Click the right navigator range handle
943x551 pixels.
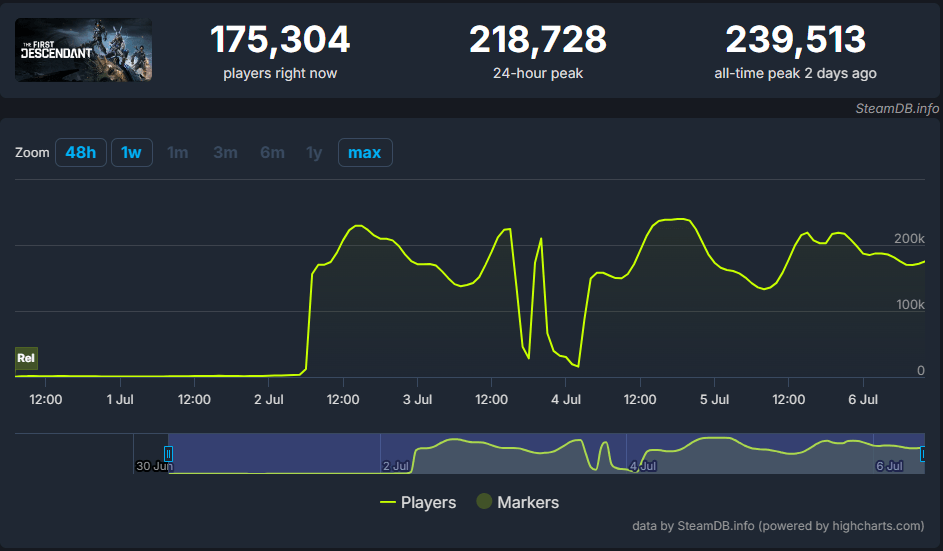[x=922, y=454]
